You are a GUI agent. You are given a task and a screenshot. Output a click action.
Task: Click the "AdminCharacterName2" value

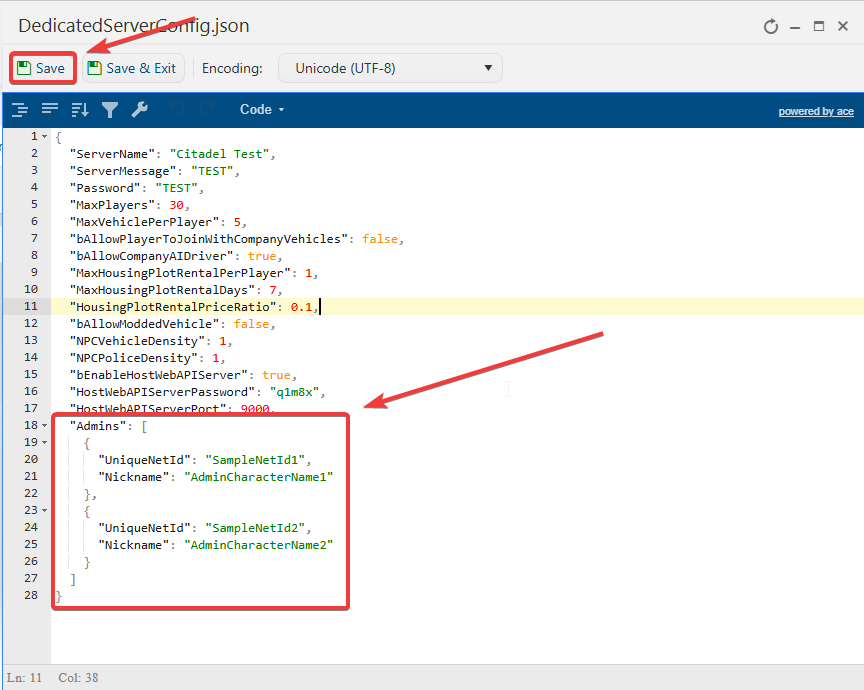point(258,545)
